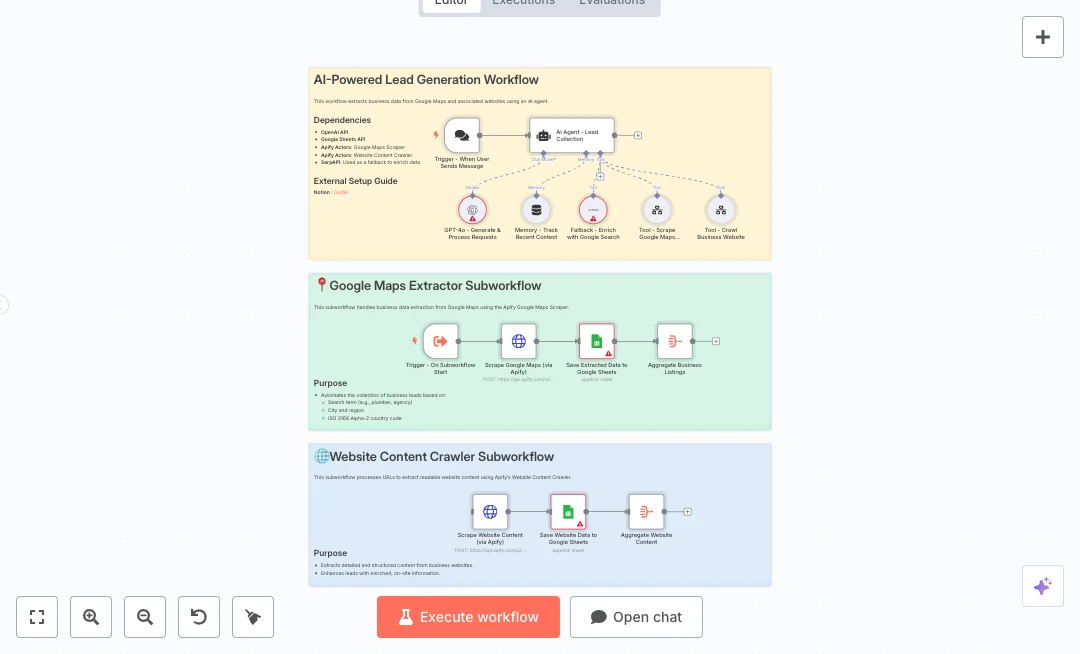Zoom to fit the whole workflow
This screenshot has width=1080, height=654.
tap(37, 617)
